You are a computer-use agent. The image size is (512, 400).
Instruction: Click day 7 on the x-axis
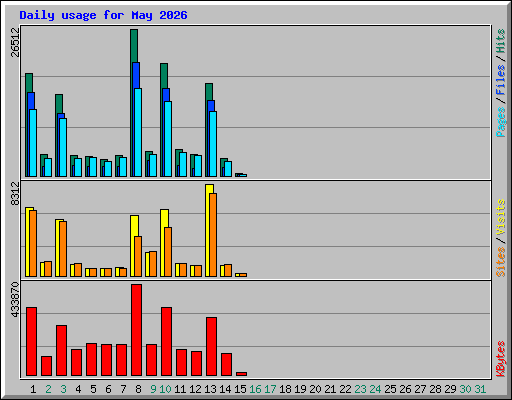[x=123, y=389]
